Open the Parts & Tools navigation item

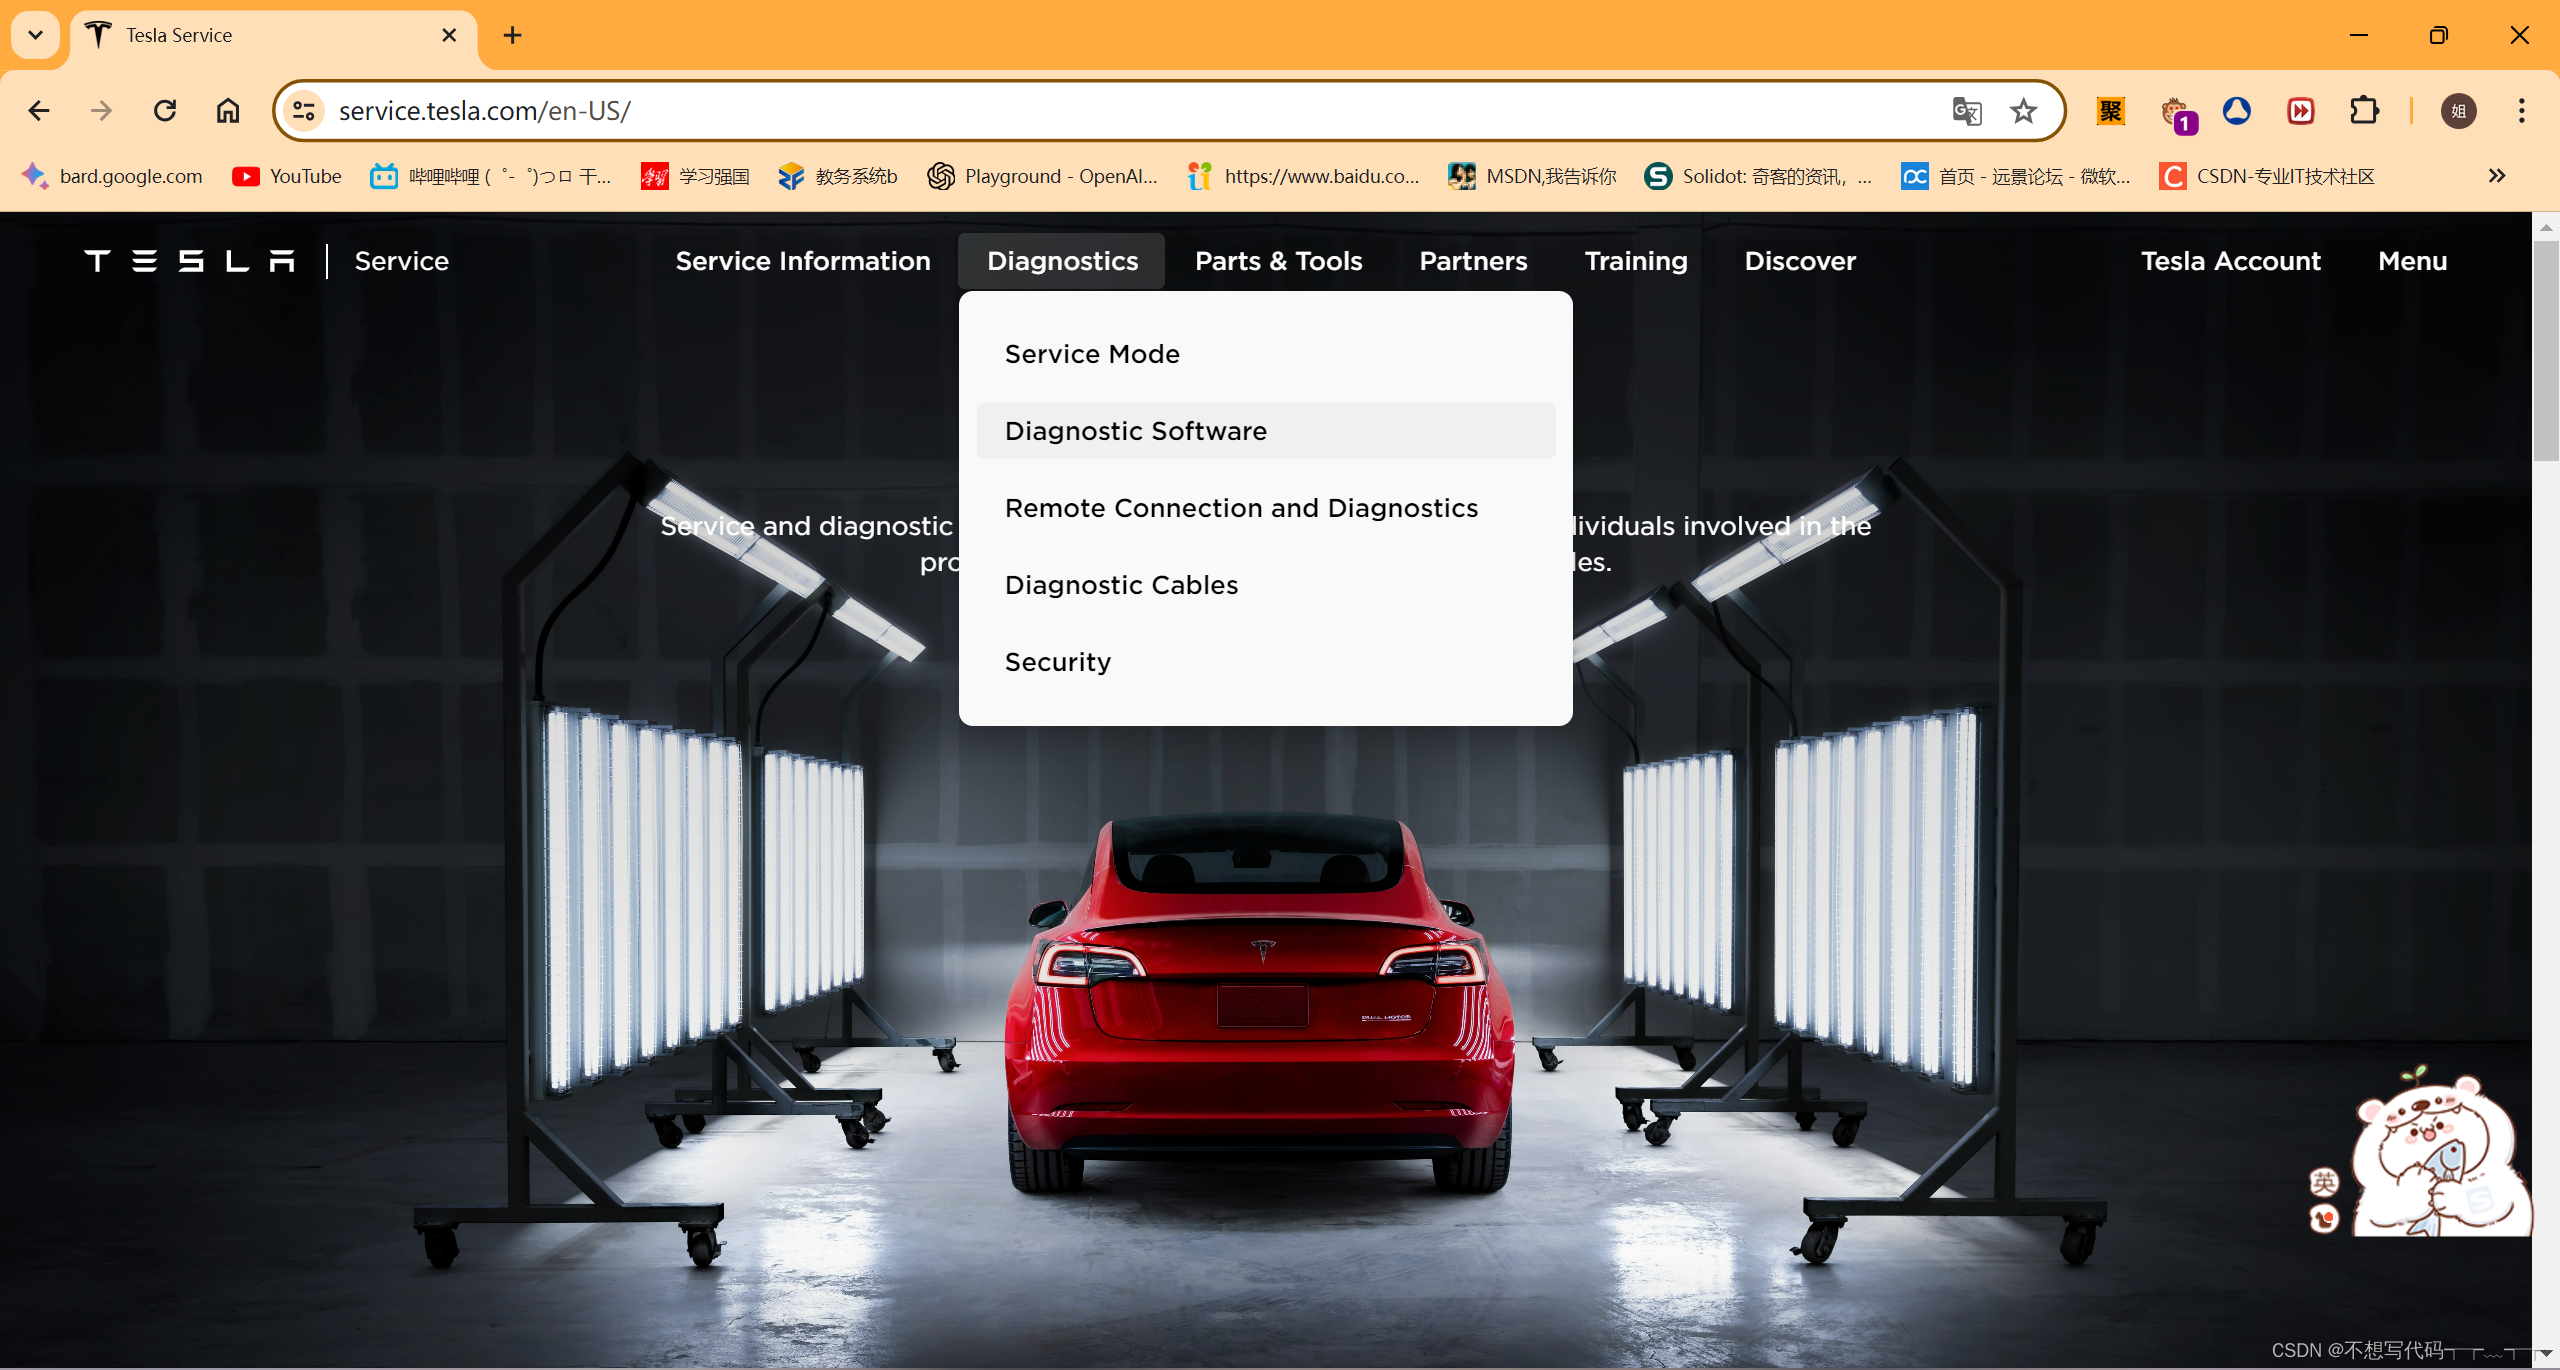tap(1278, 261)
